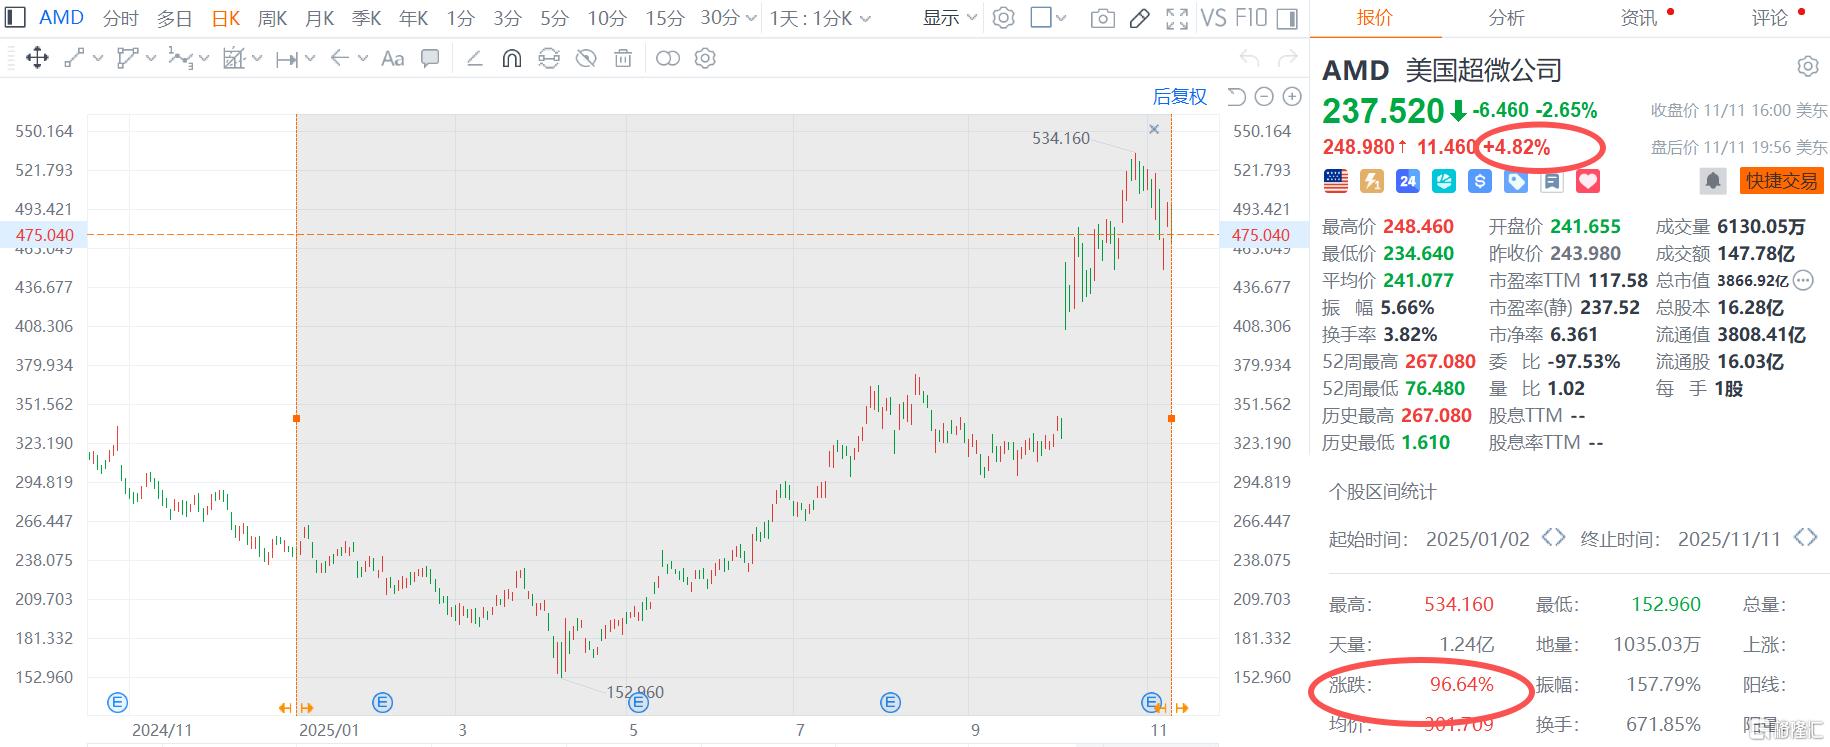This screenshot has width=1830, height=747.
Task: Select the move crosshair tool
Action: (37, 59)
